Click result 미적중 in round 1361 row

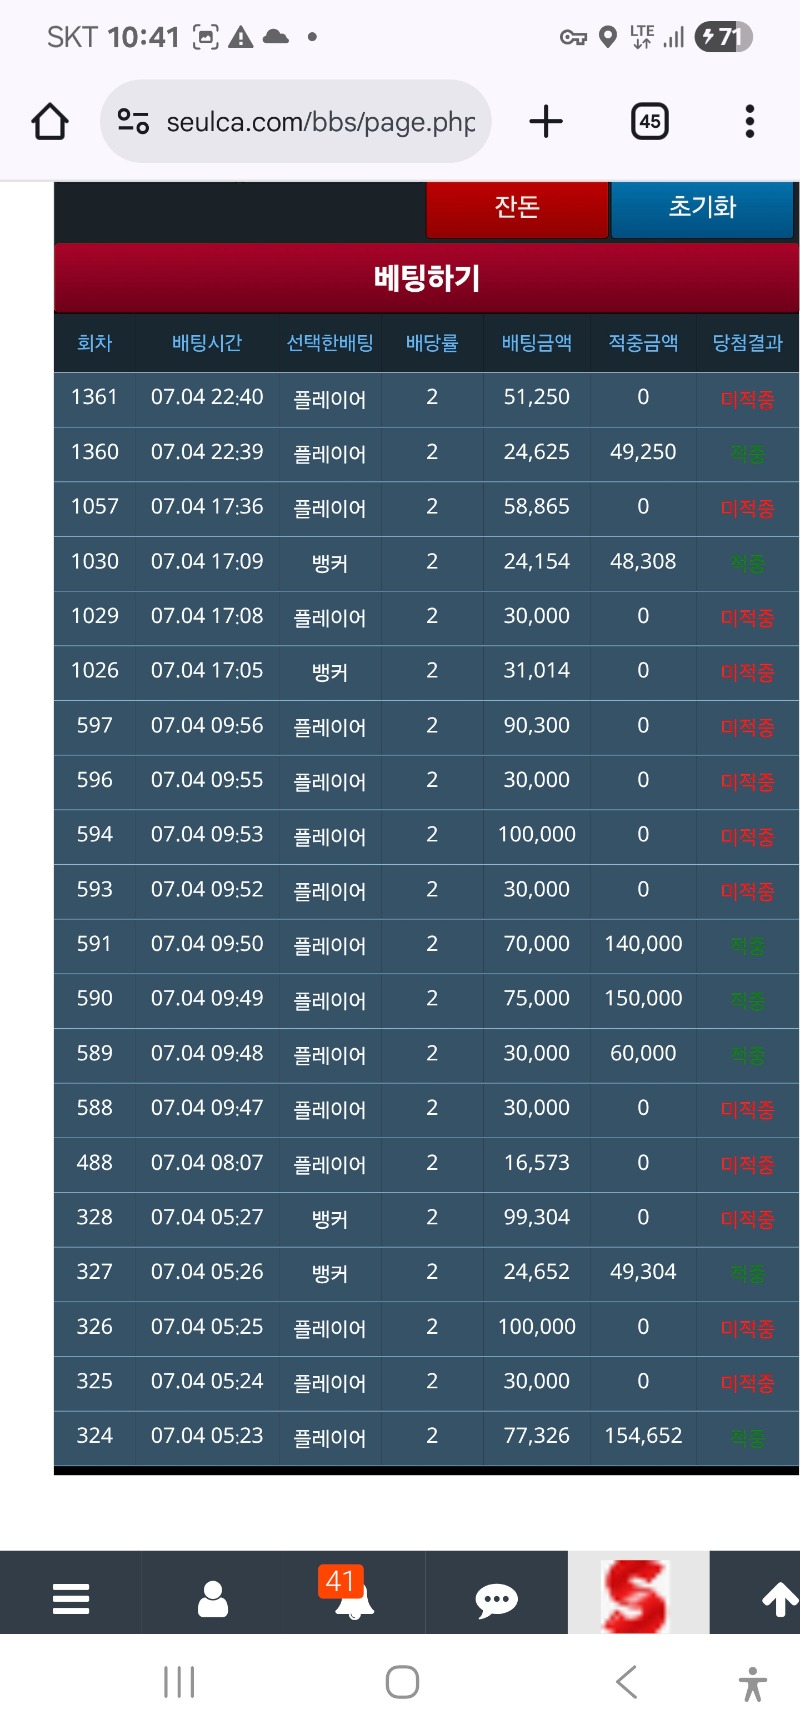tap(748, 400)
